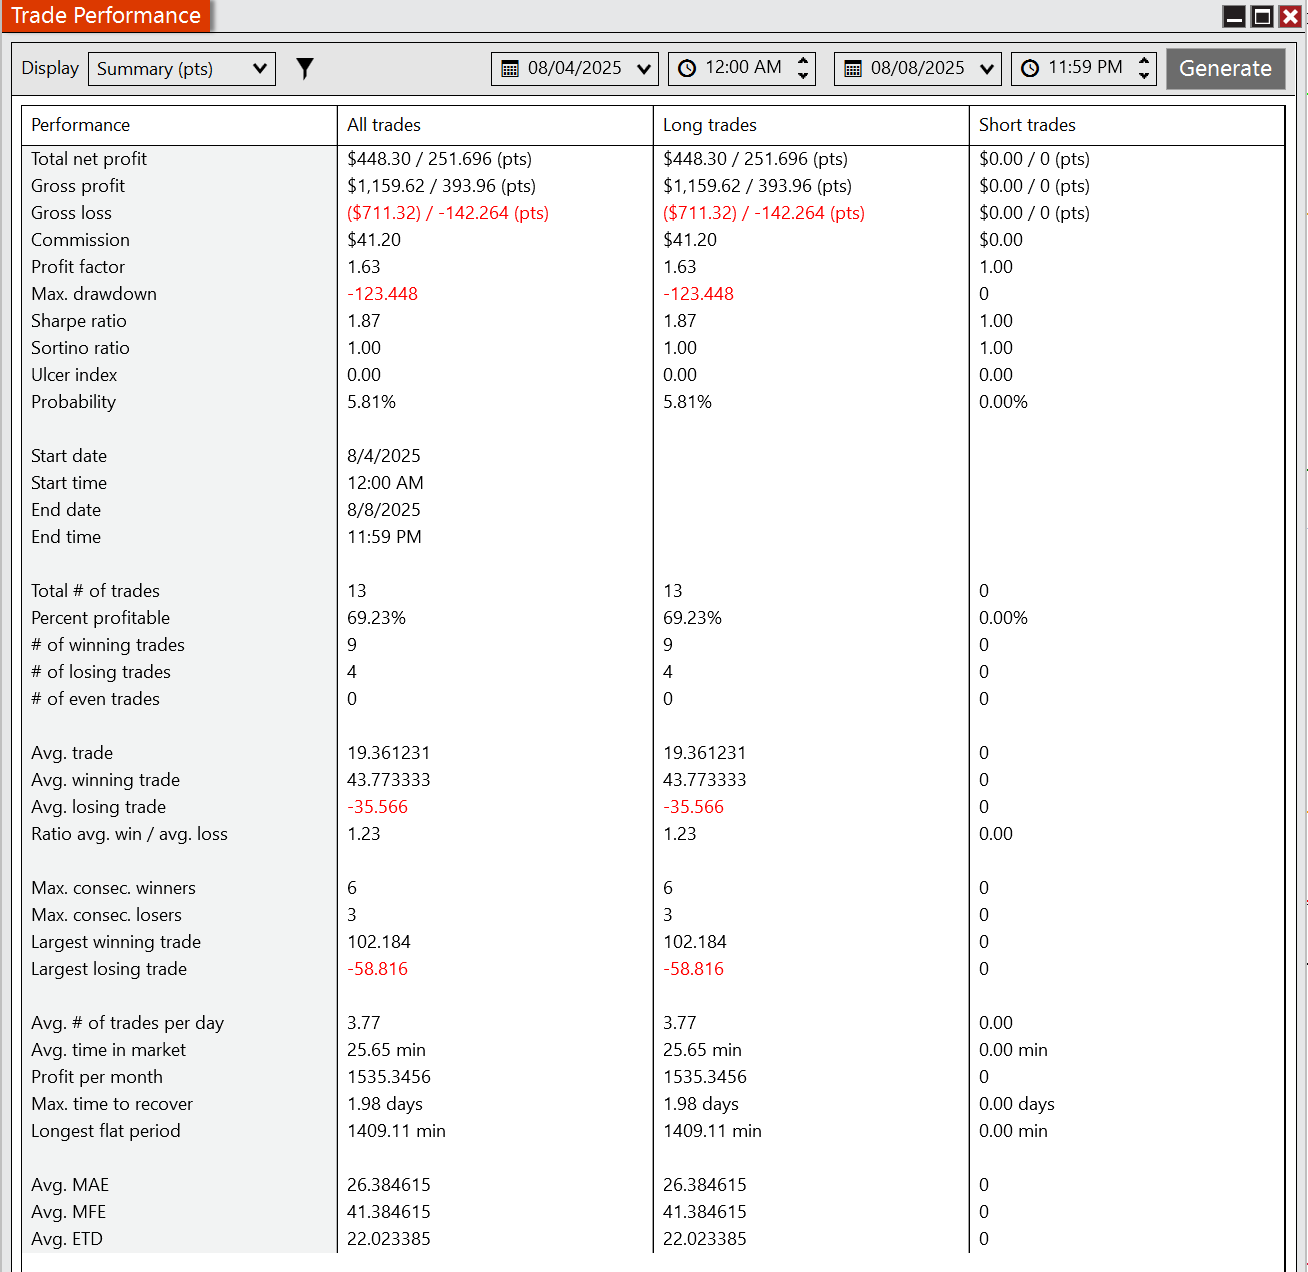Open the end date calendar icon
This screenshot has width=1308, height=1272.
point(853,69)
